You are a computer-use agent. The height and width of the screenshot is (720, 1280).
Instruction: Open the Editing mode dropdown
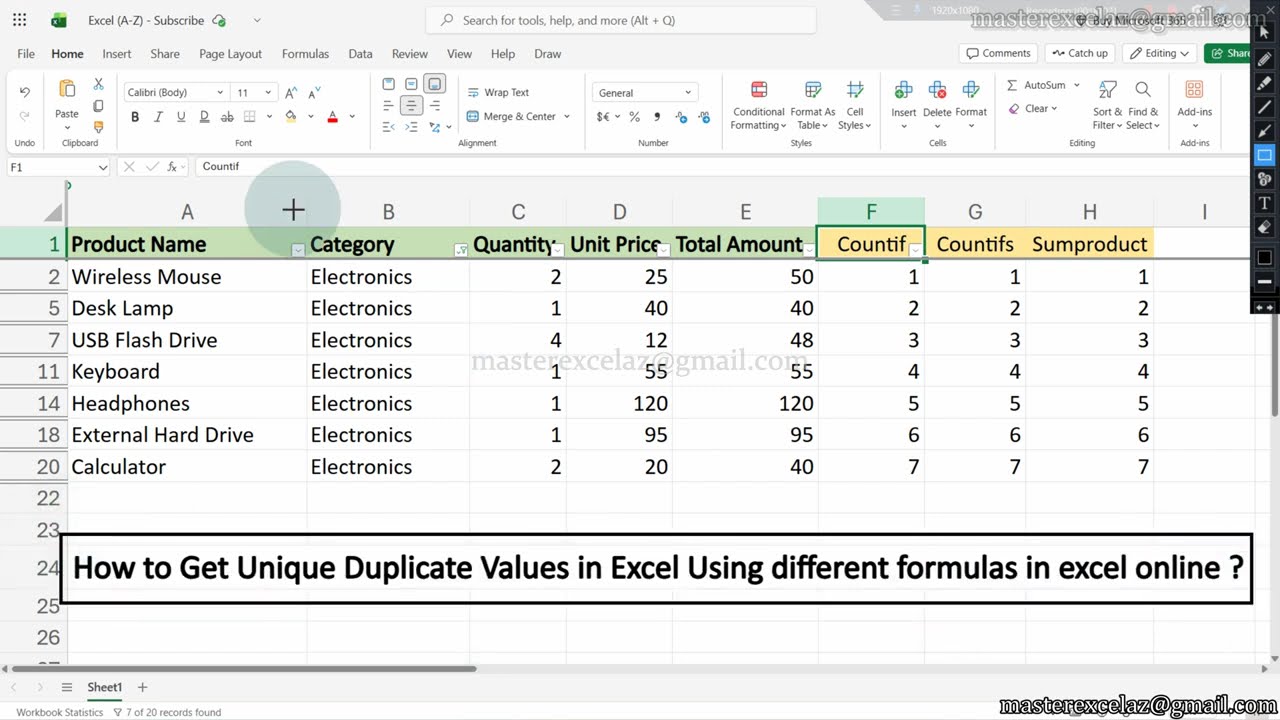pos(1160,53)
